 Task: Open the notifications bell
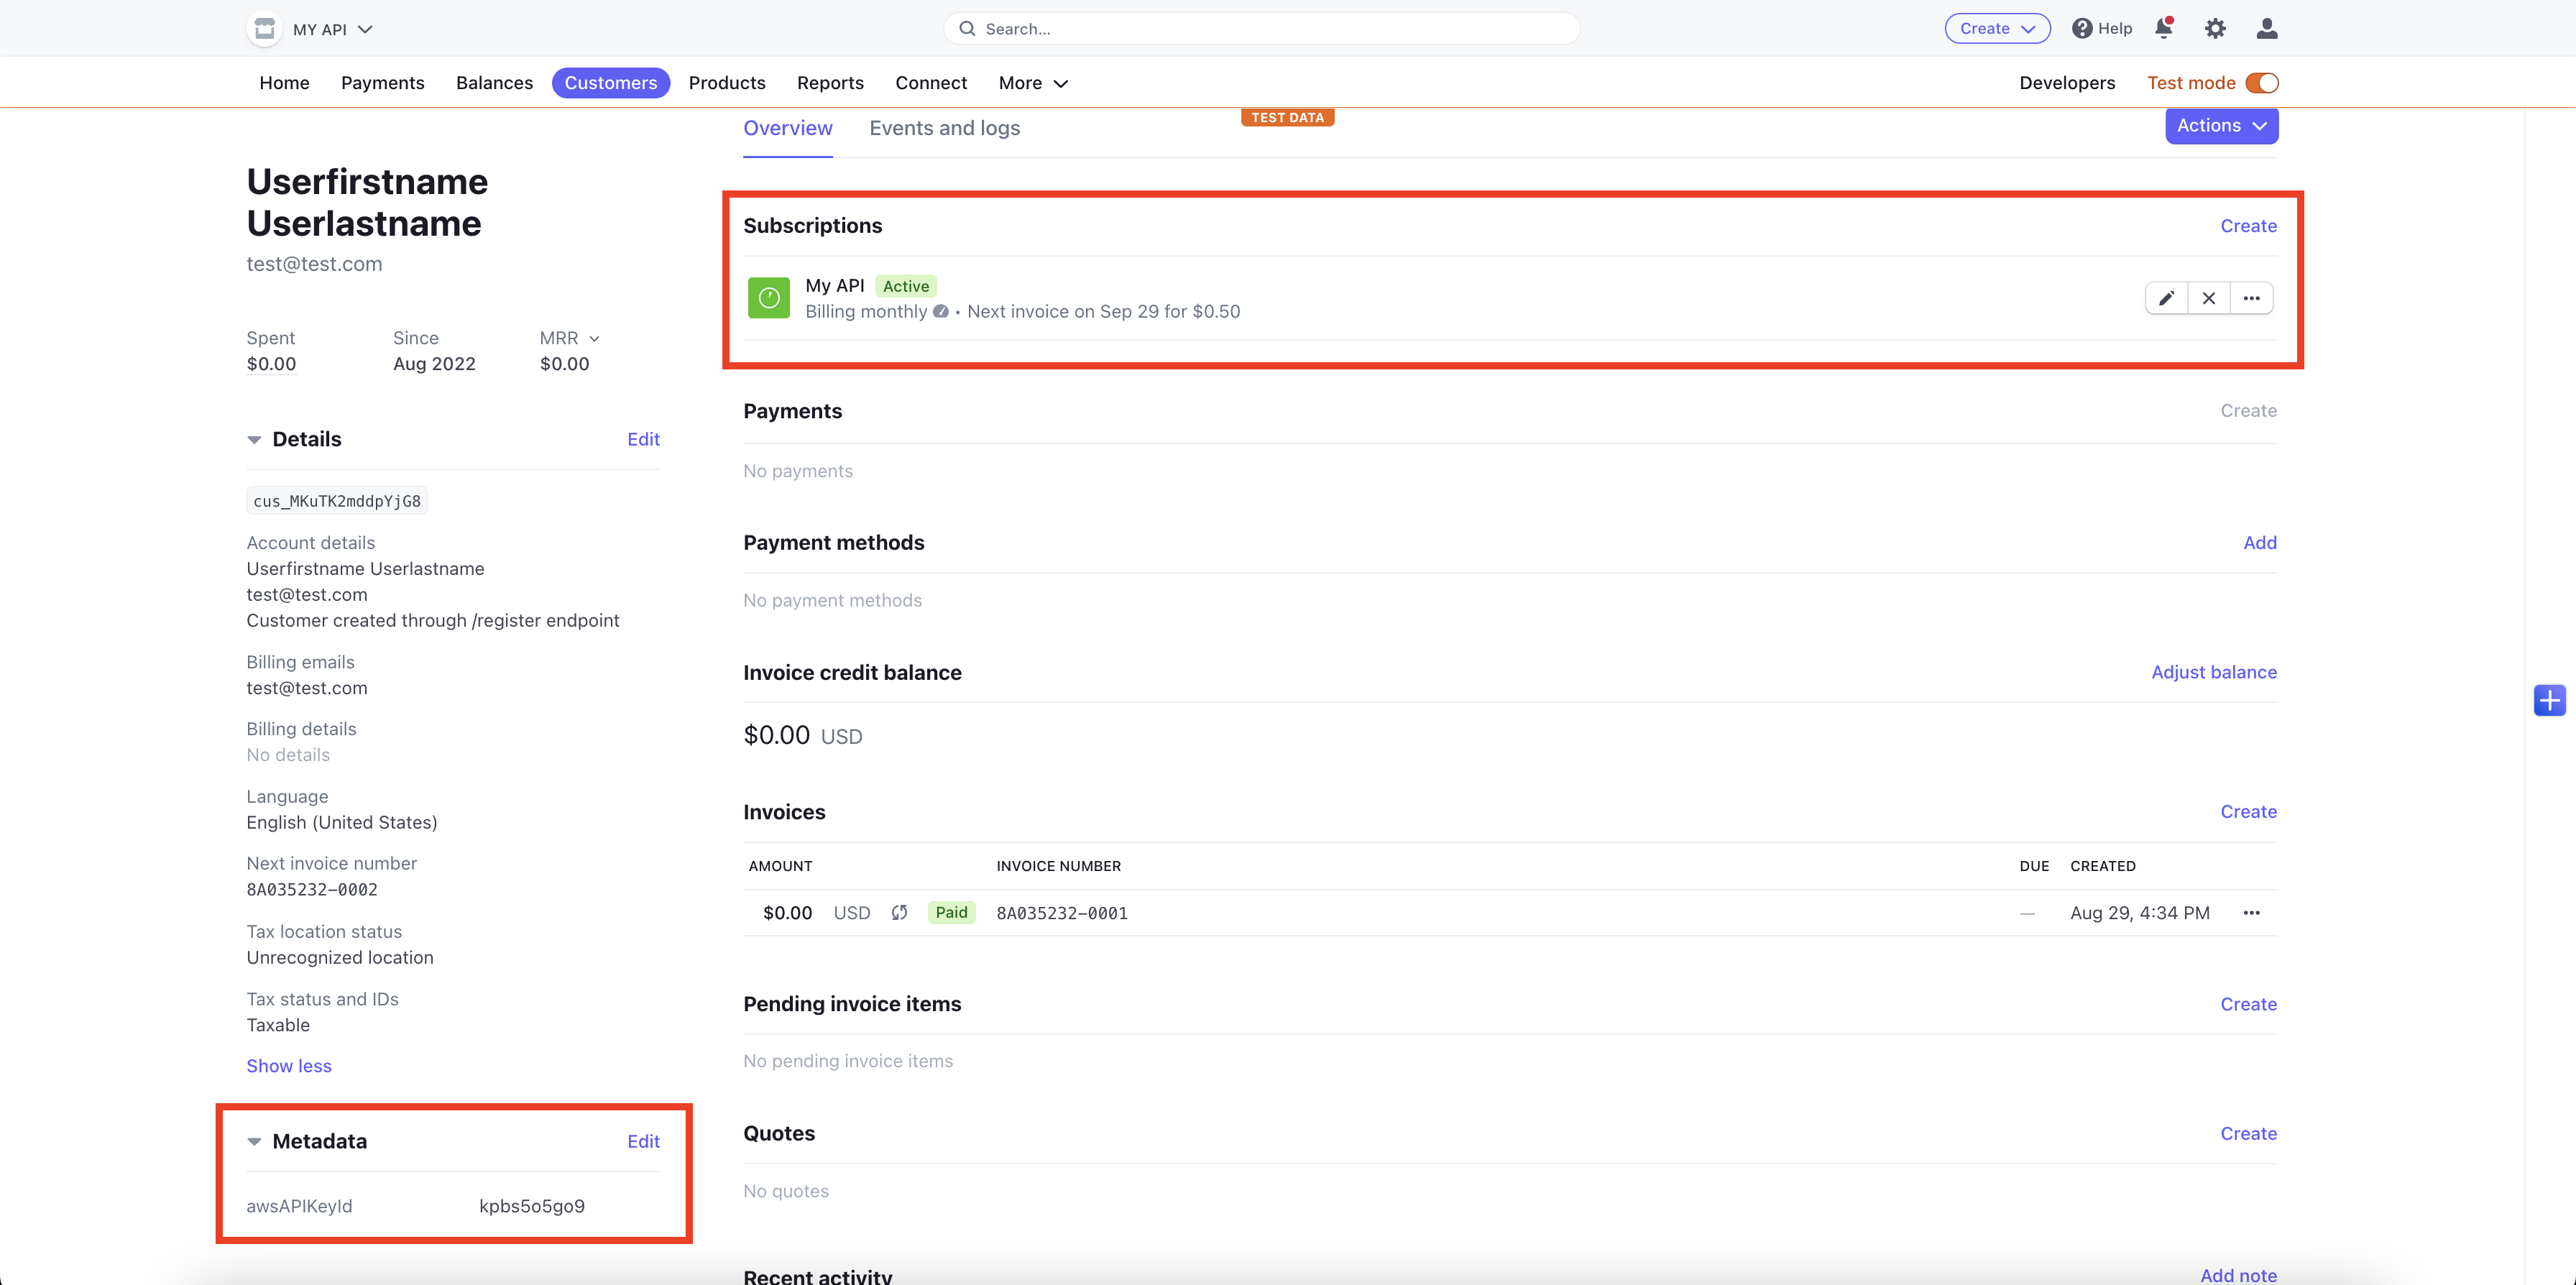(x=2164, y=29)
